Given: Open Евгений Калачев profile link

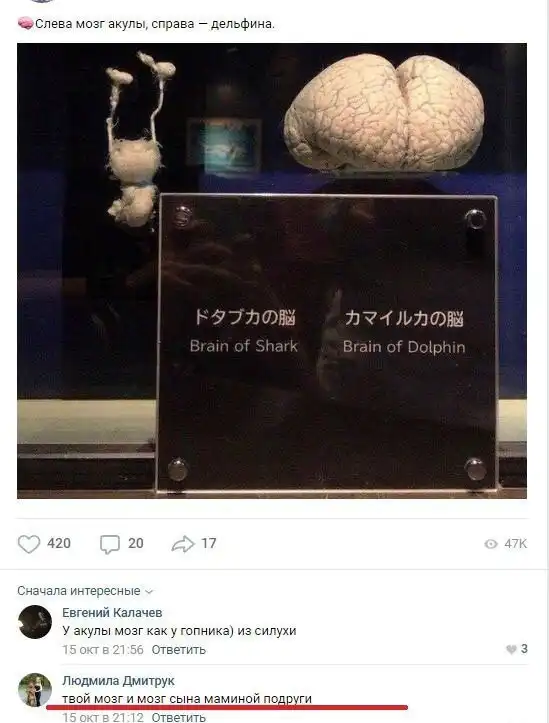Looking at the screenshot, I should pyautogui.click(x=112, y=612).
